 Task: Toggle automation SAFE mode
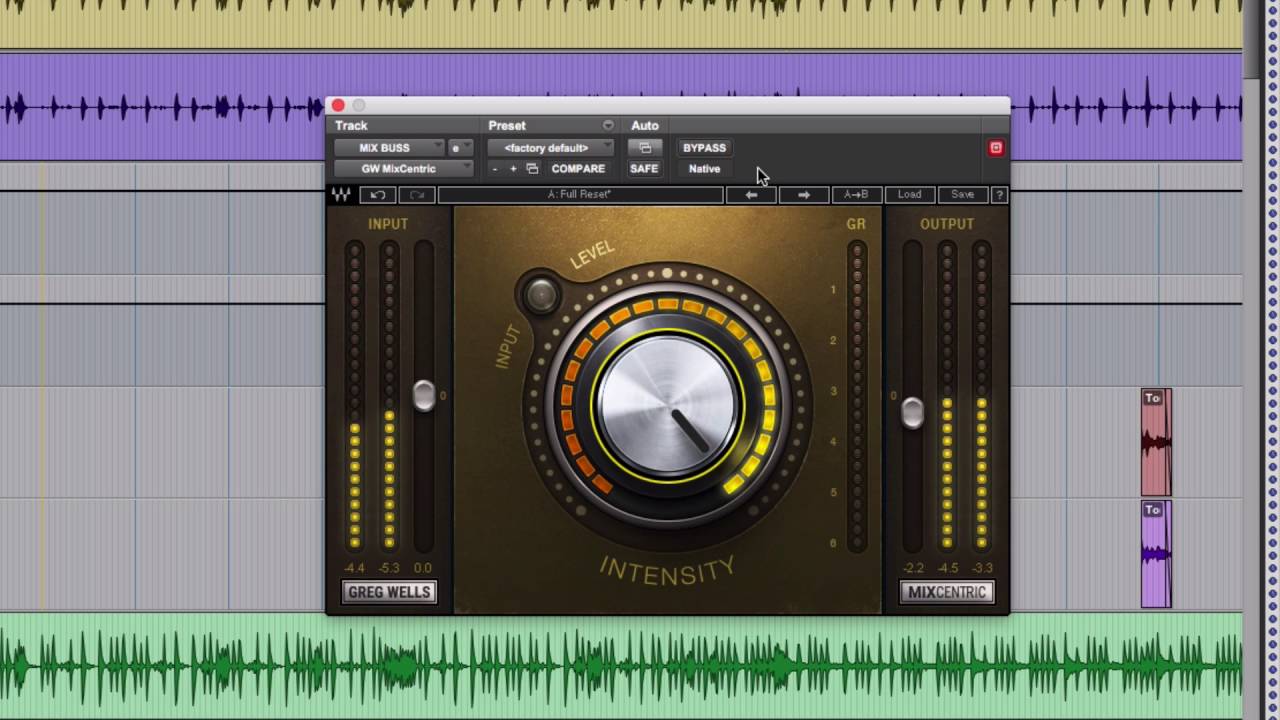644,169
